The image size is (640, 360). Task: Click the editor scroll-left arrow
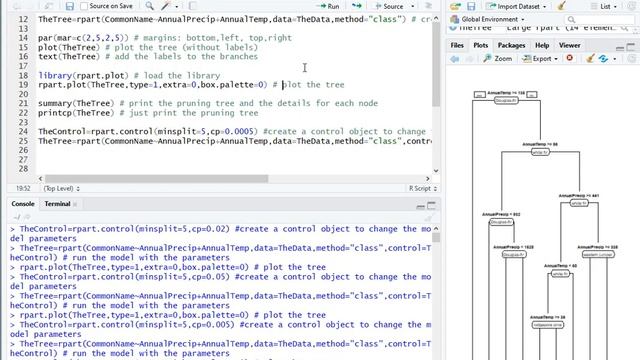click(x=40, y=179)
